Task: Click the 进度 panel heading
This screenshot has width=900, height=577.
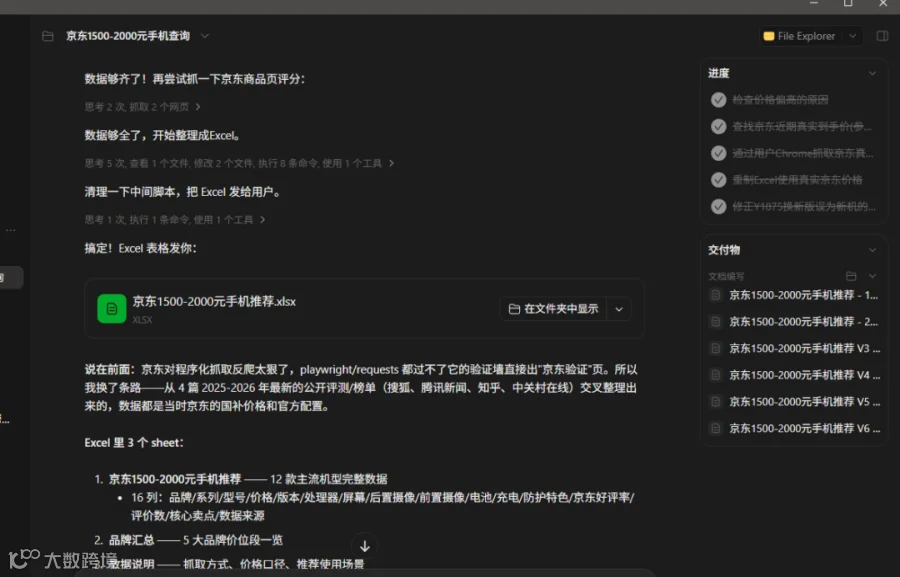Action: point(719,73)
